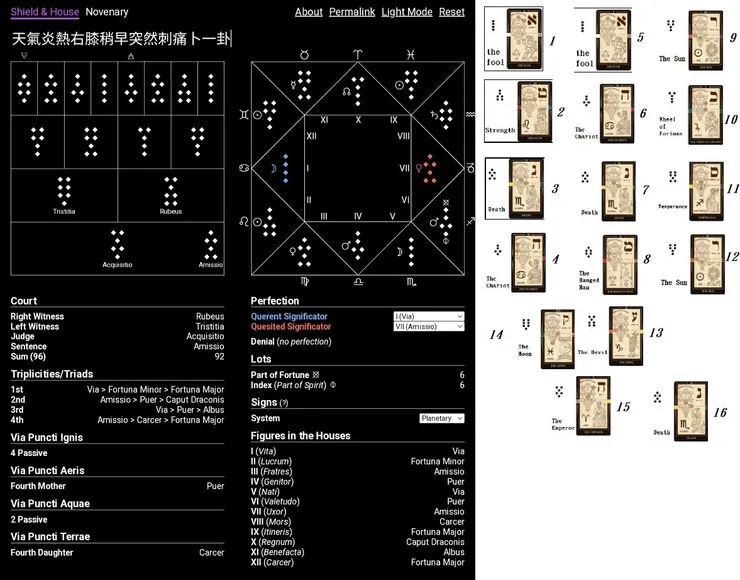
Task: Click the Acquisitio judge figure in the shield
Action: pos(118,245)
